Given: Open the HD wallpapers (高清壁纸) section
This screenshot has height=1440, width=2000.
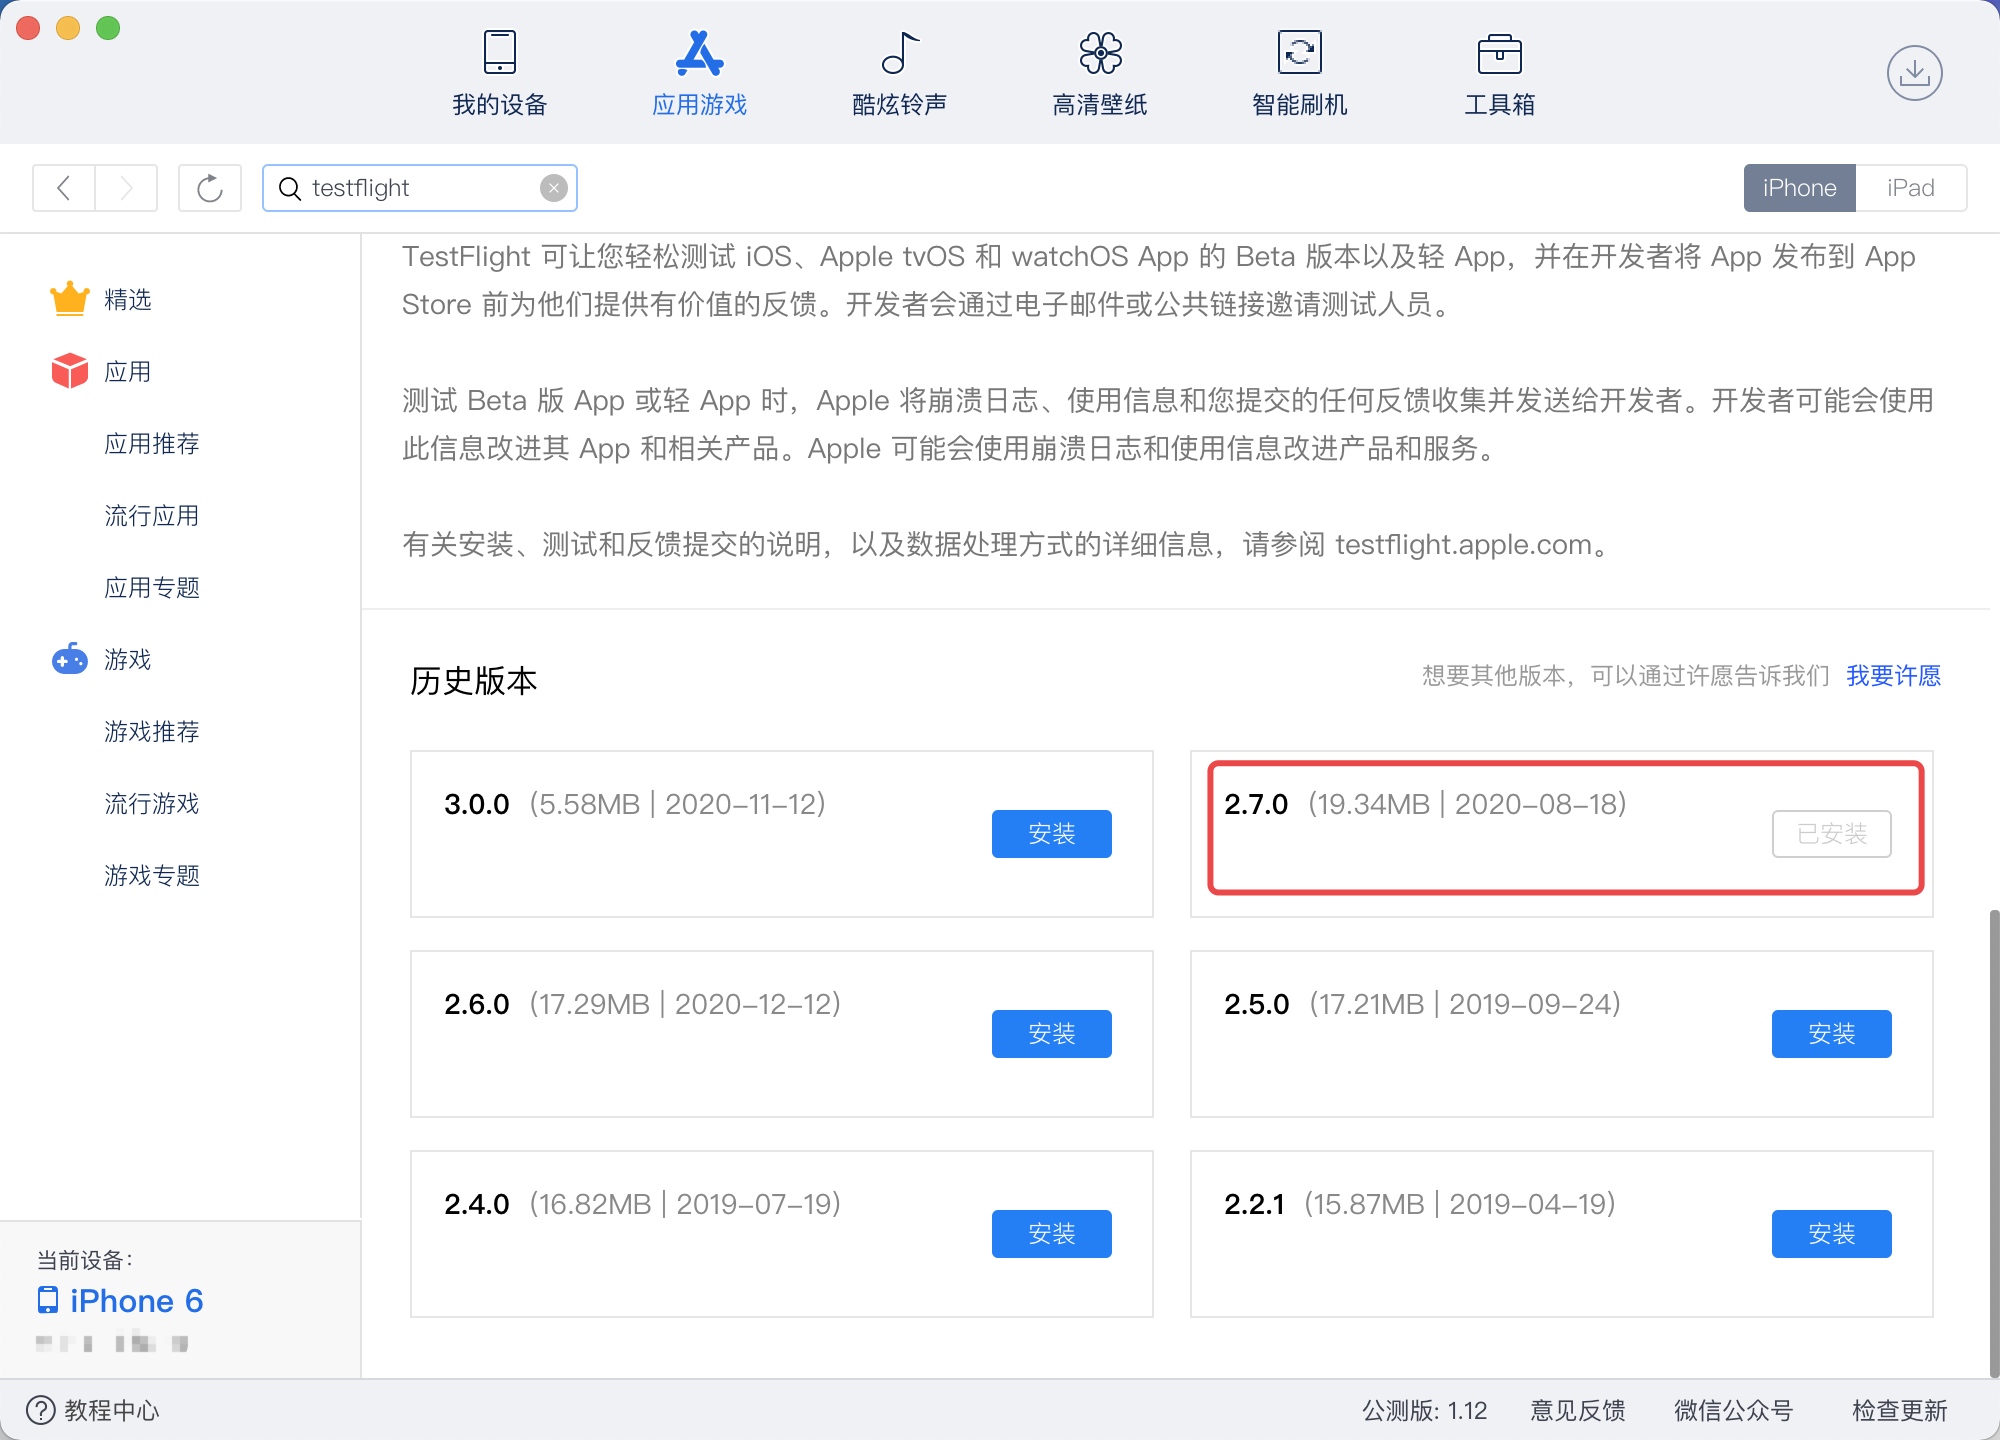Looking at the screenshot, I should pos(1099,74).
